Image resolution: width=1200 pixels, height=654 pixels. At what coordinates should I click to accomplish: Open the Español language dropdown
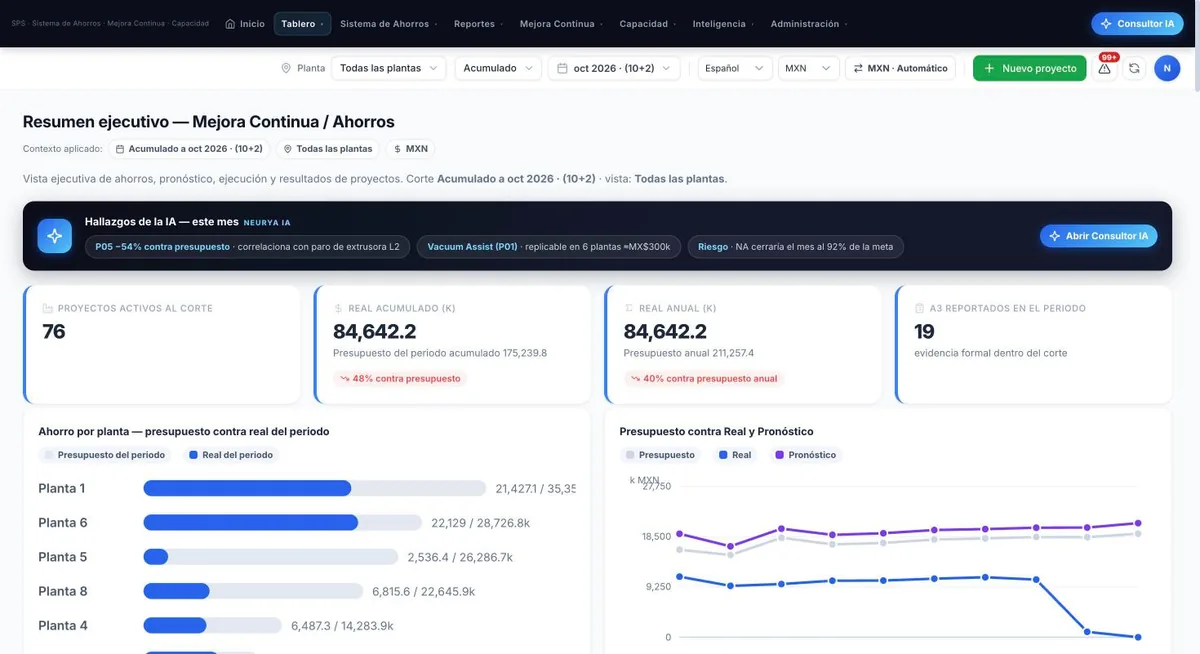coord(735,68)
